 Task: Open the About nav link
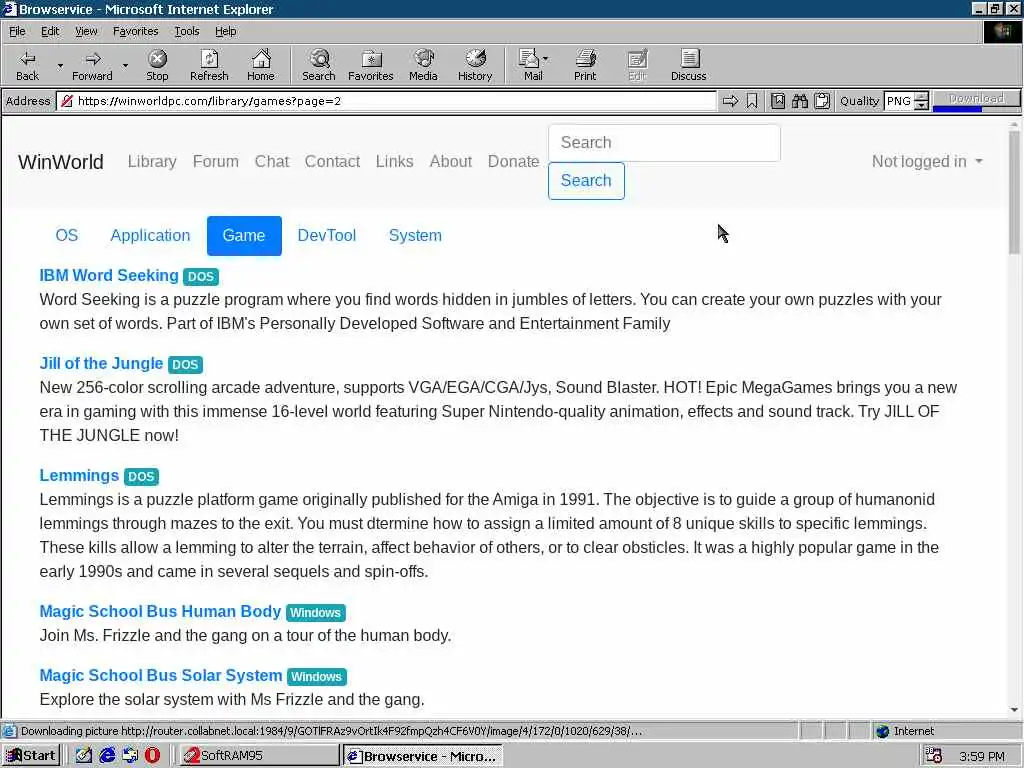pyautogui.click(x=451, y=161)
